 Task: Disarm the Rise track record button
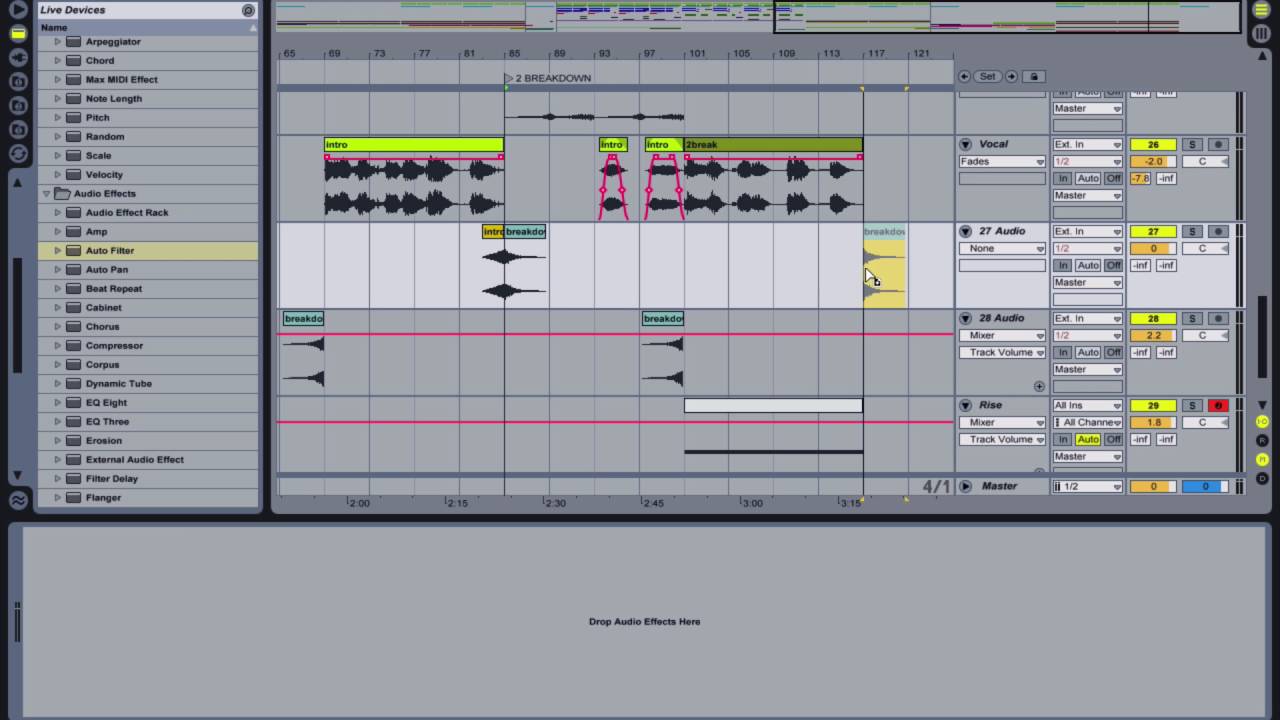pos(1218,405)
